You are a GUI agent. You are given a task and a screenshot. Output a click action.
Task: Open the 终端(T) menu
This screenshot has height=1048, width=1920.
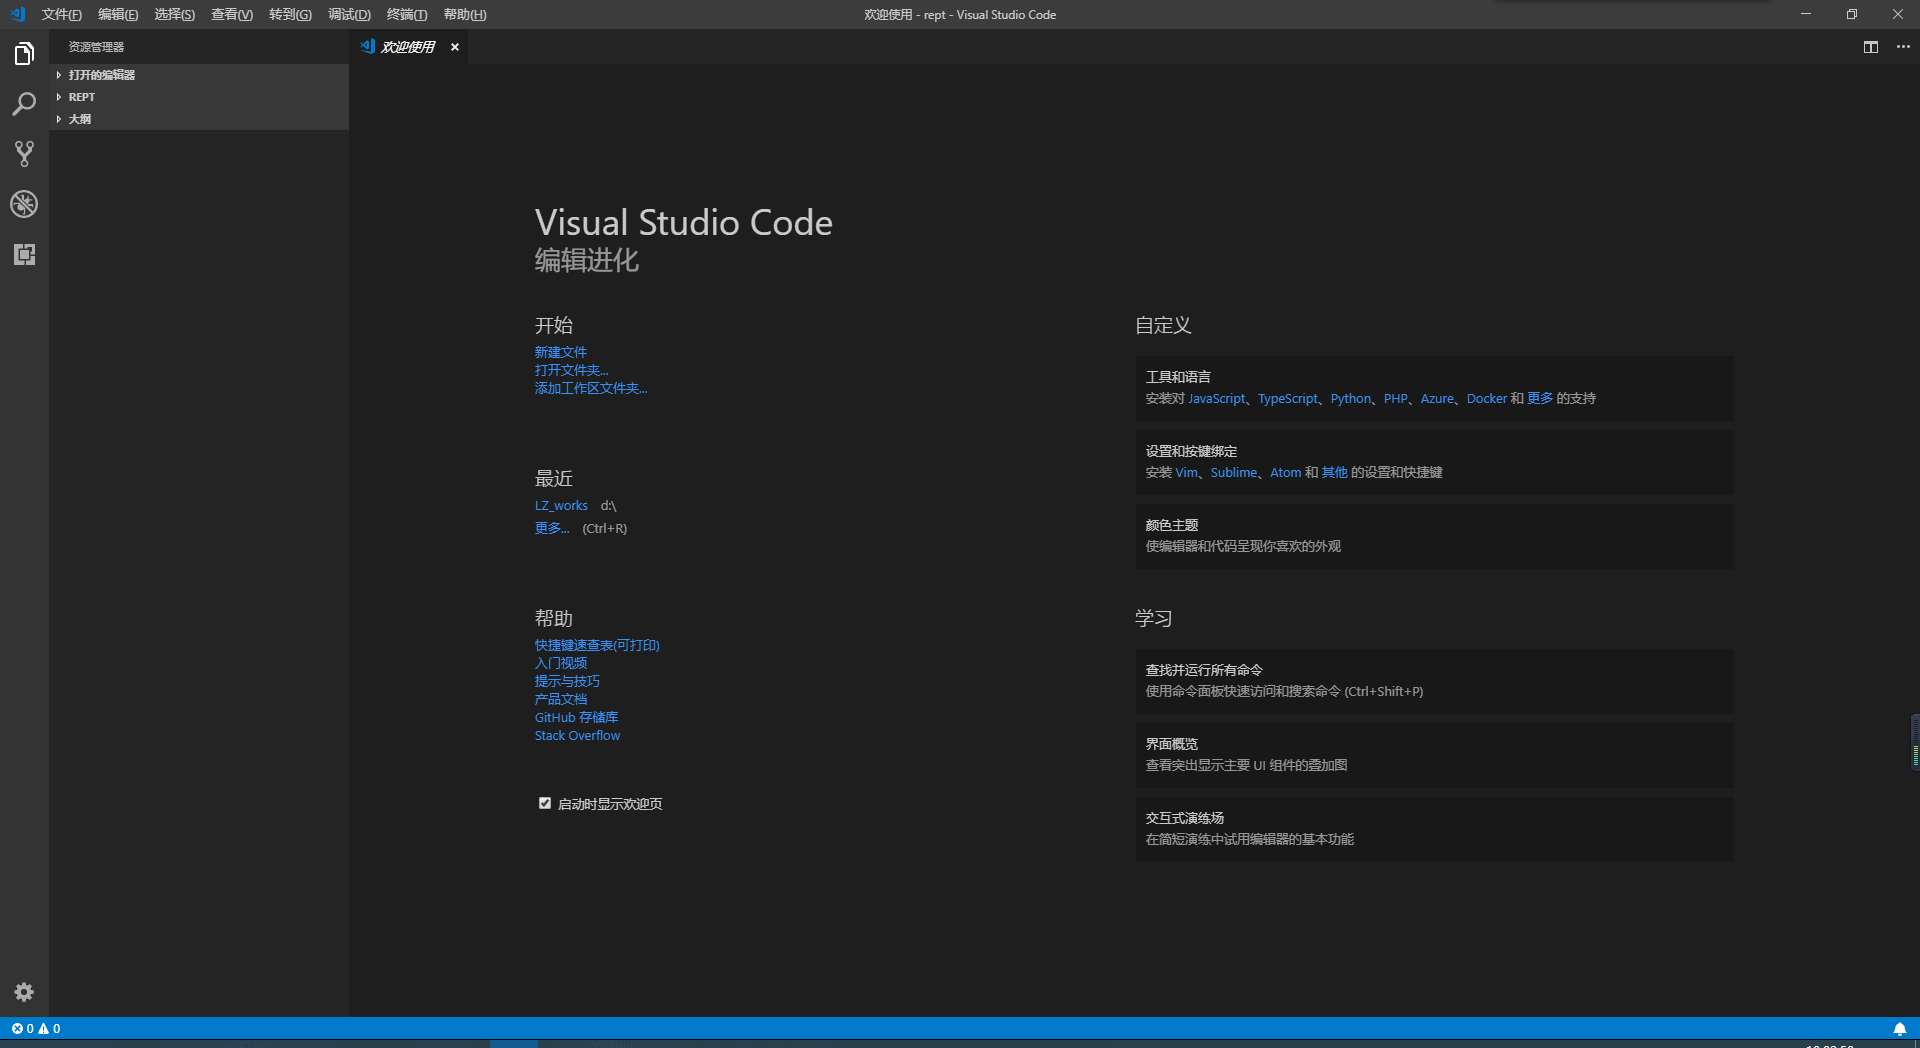tap(406, 15)
